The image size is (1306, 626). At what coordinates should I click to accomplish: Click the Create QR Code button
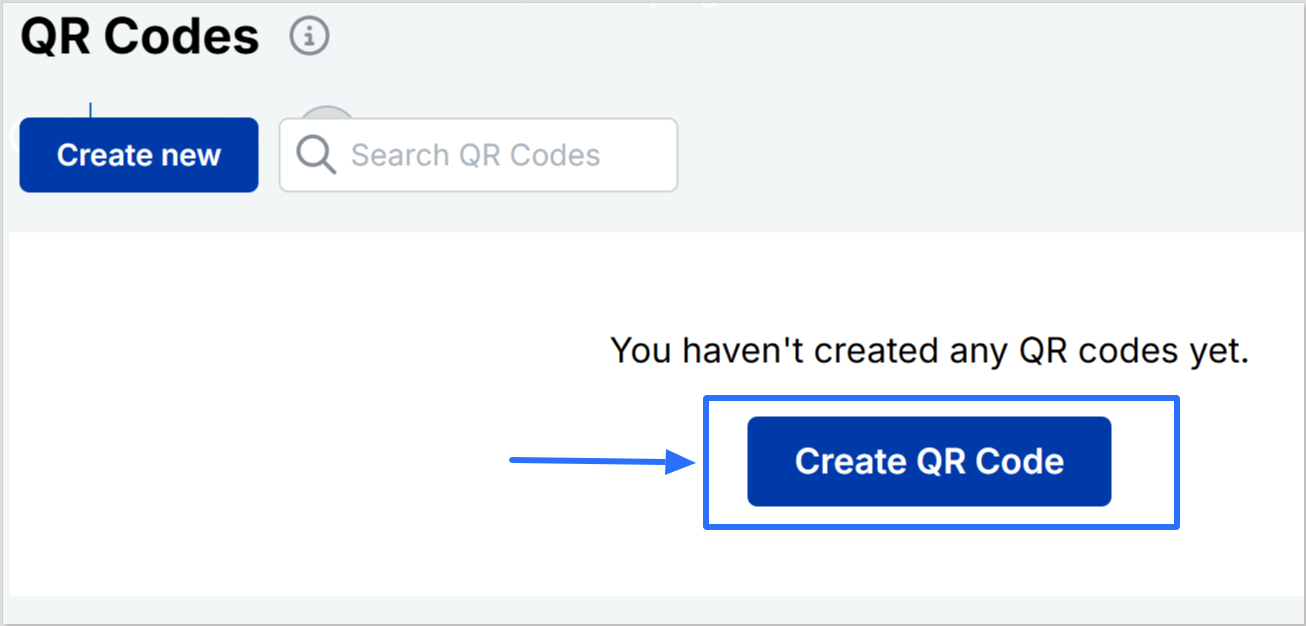pyautogui.click(x=929, y=461)
